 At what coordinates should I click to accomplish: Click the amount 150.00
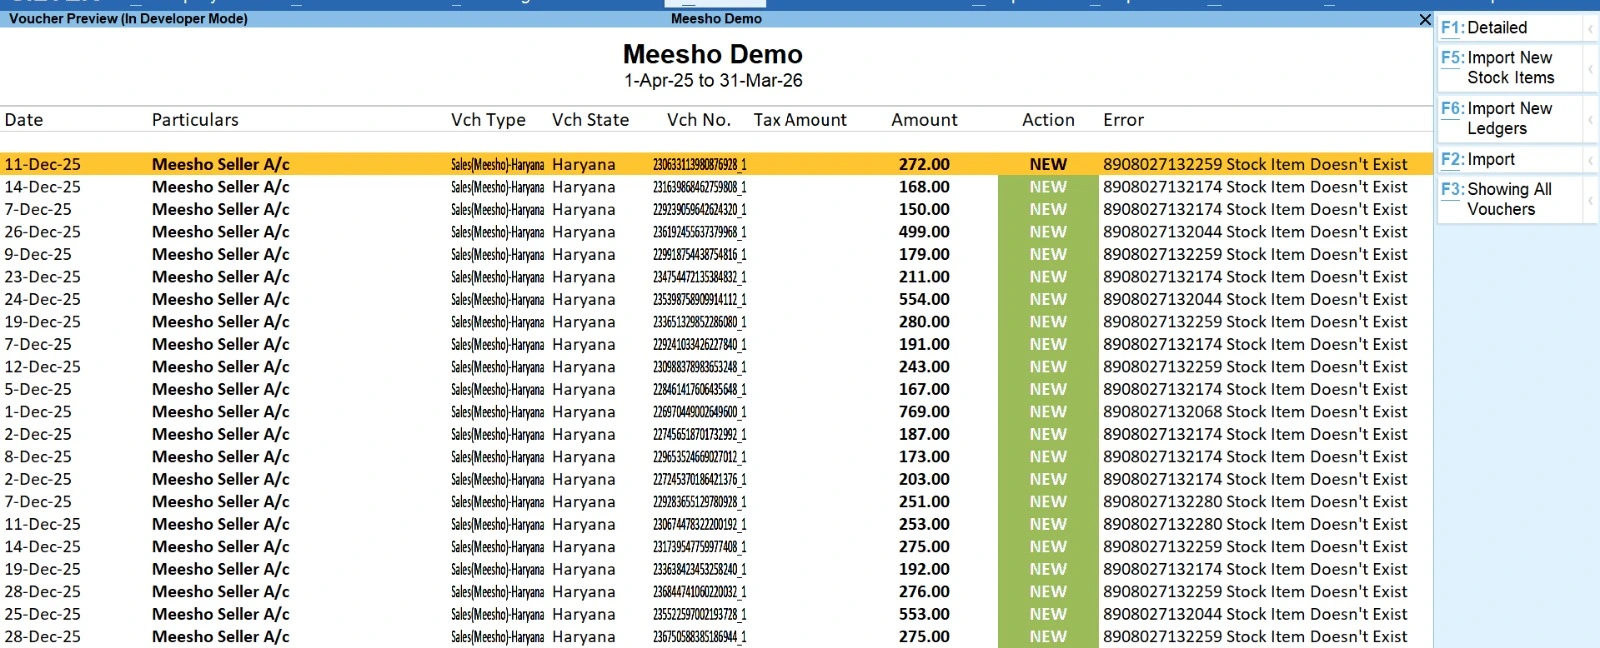click(924, 209)
